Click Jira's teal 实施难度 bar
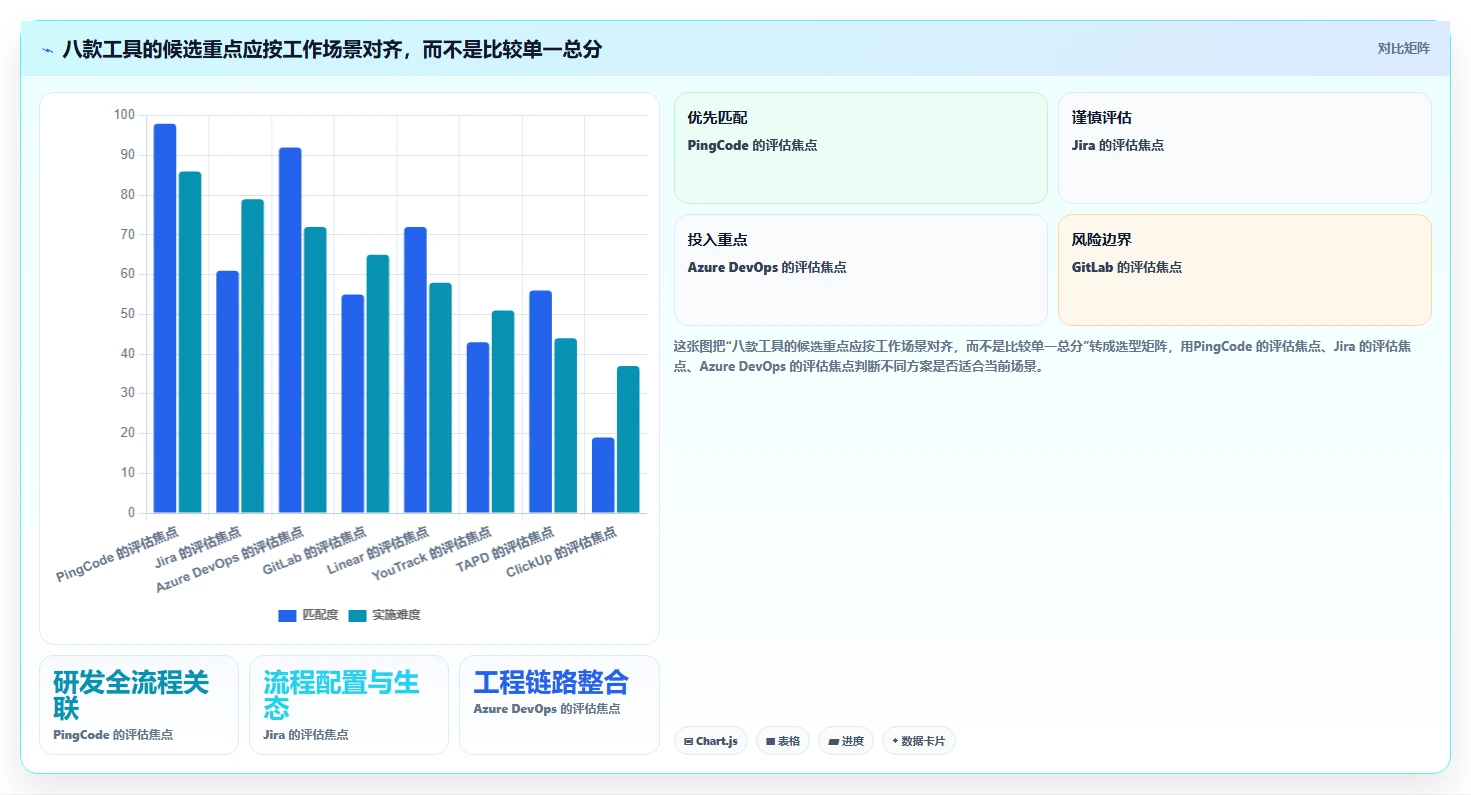Screen dimensions: 1471x795 253,356
